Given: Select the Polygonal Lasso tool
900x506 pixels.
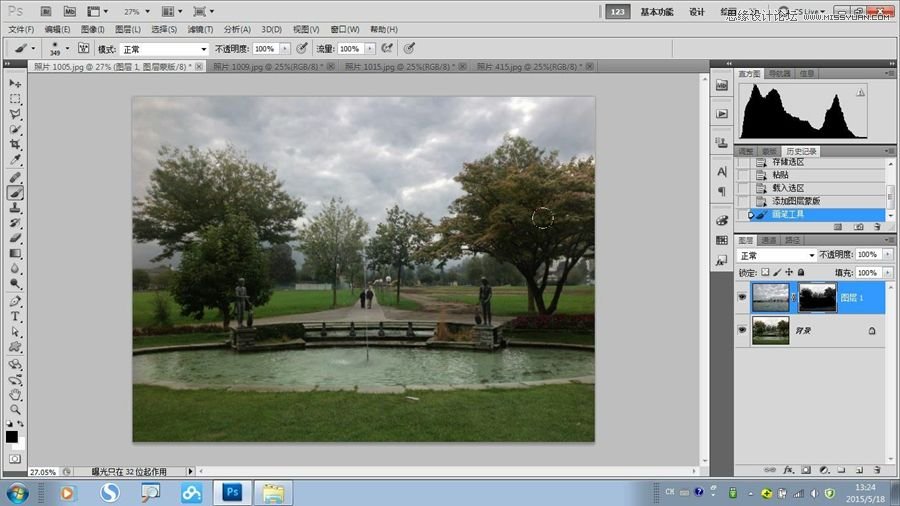Looking at the screenshot, I should click(x=15, y=114).
